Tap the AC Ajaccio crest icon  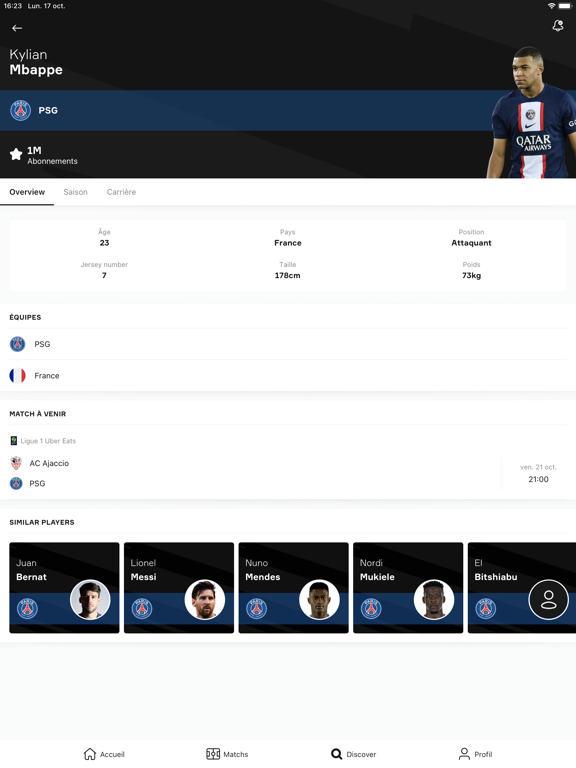(x=16, y=463)
